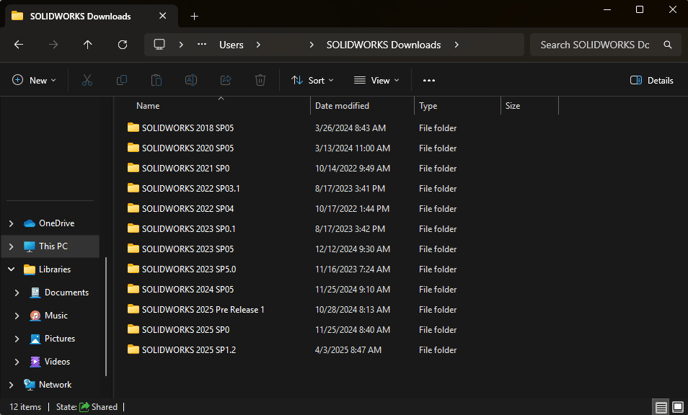Select Libraries in navigation pane
Screen dimensions: 688x415
(55, 269)
